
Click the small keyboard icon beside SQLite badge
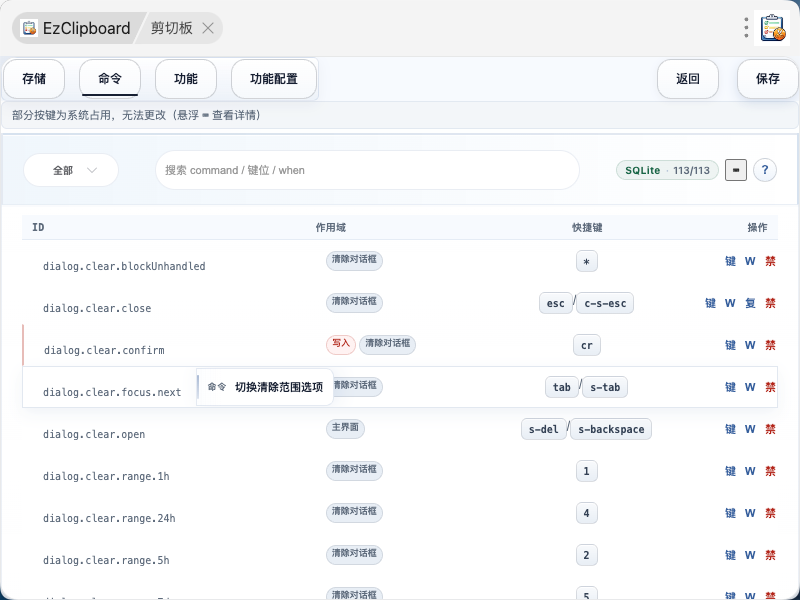point(736,170)
